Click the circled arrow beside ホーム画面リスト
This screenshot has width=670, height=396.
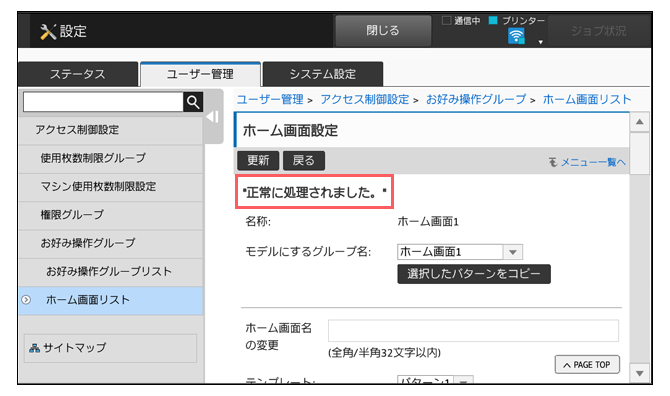coord(26,300)
